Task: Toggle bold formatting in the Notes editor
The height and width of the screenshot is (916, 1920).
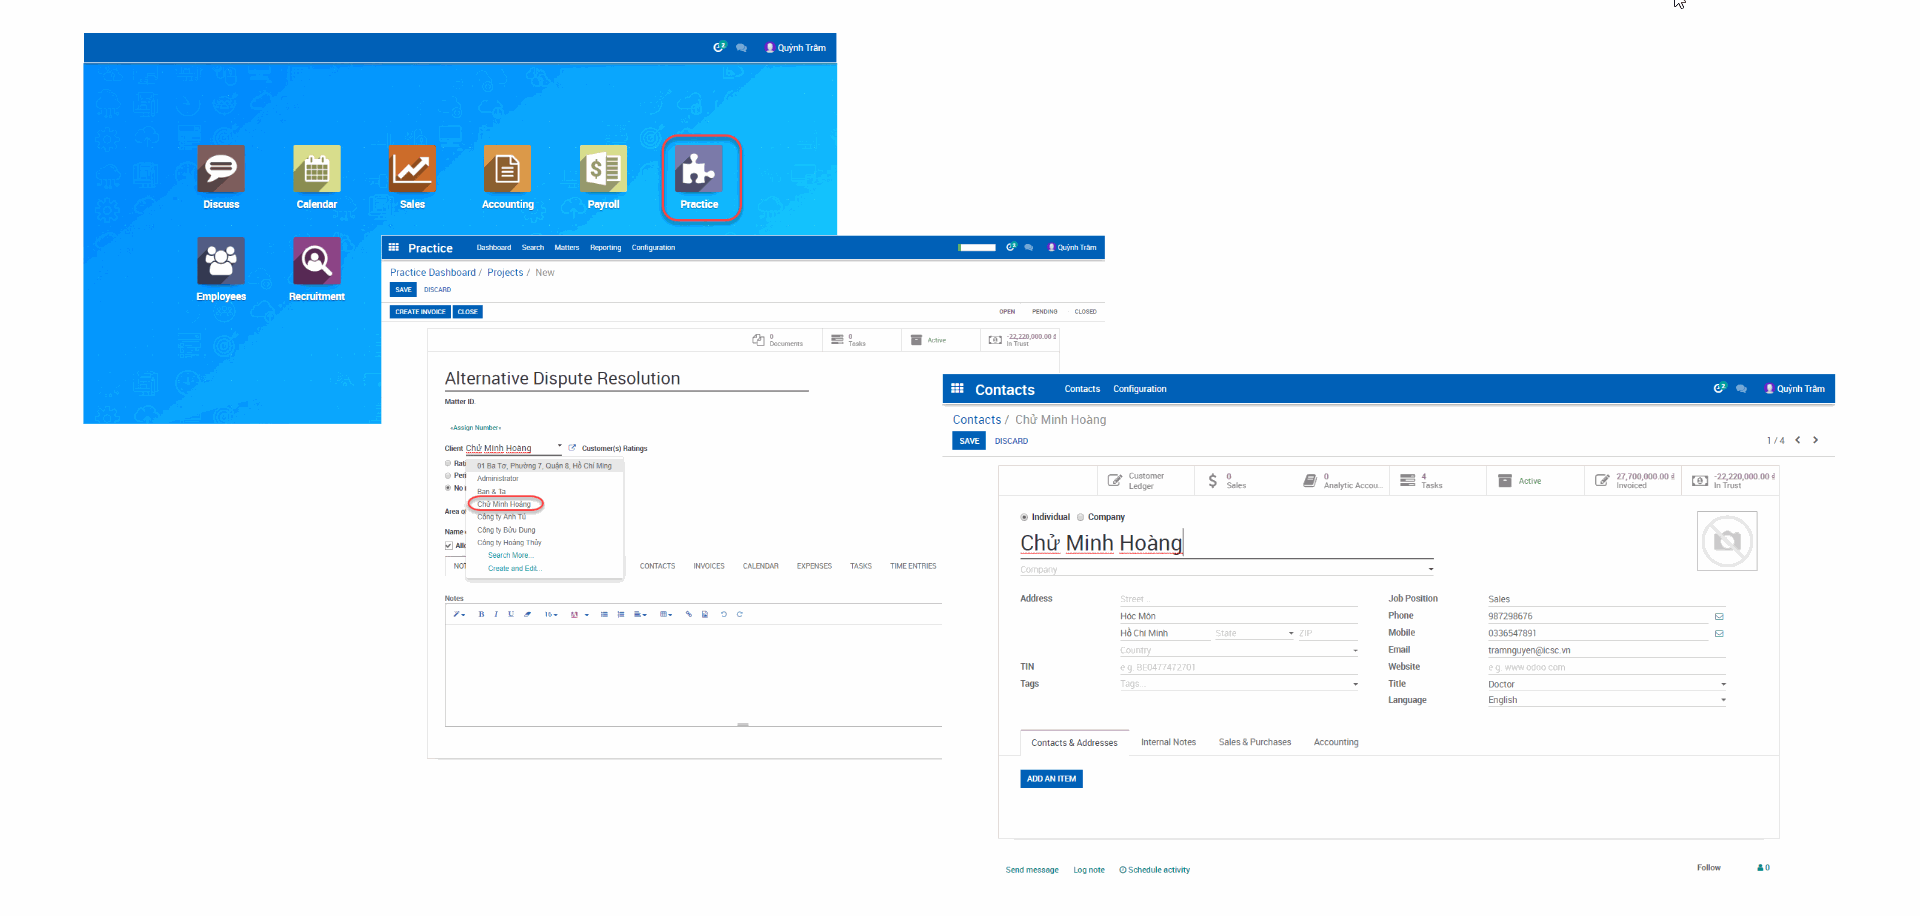Action: click(x=481, y=614)
